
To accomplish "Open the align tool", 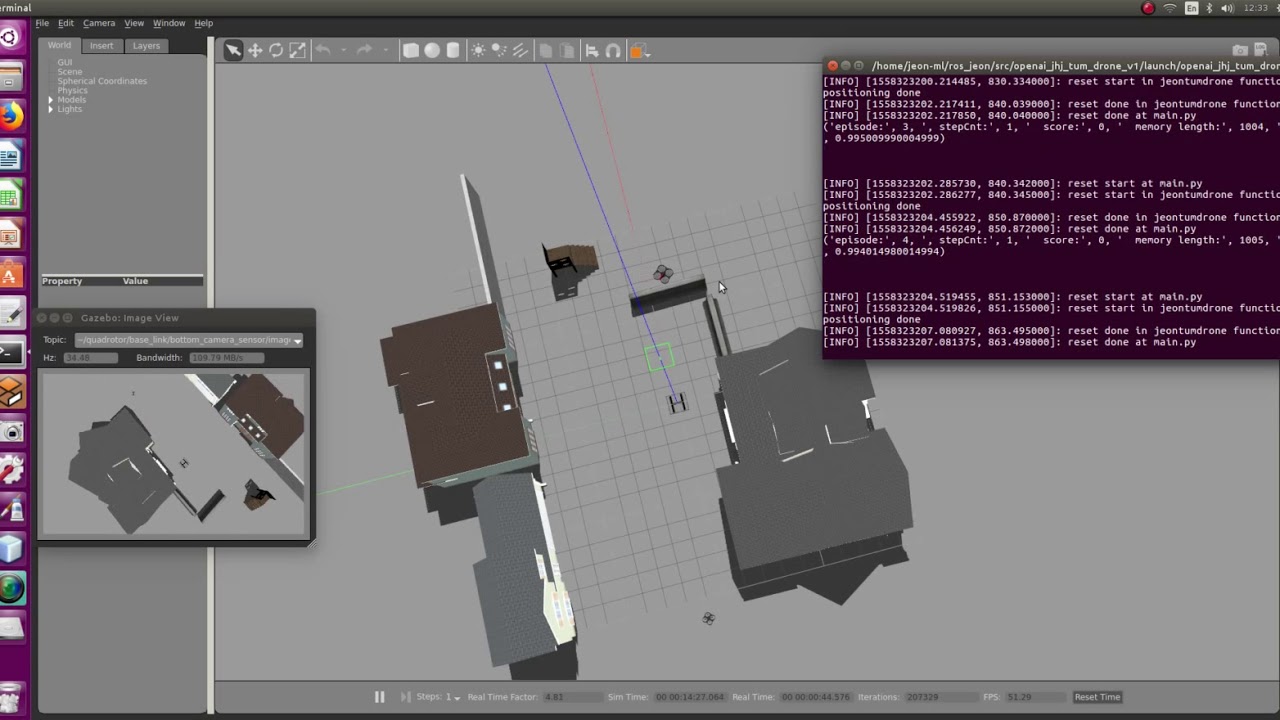I will pyautogui.click(x=591, y=51).
